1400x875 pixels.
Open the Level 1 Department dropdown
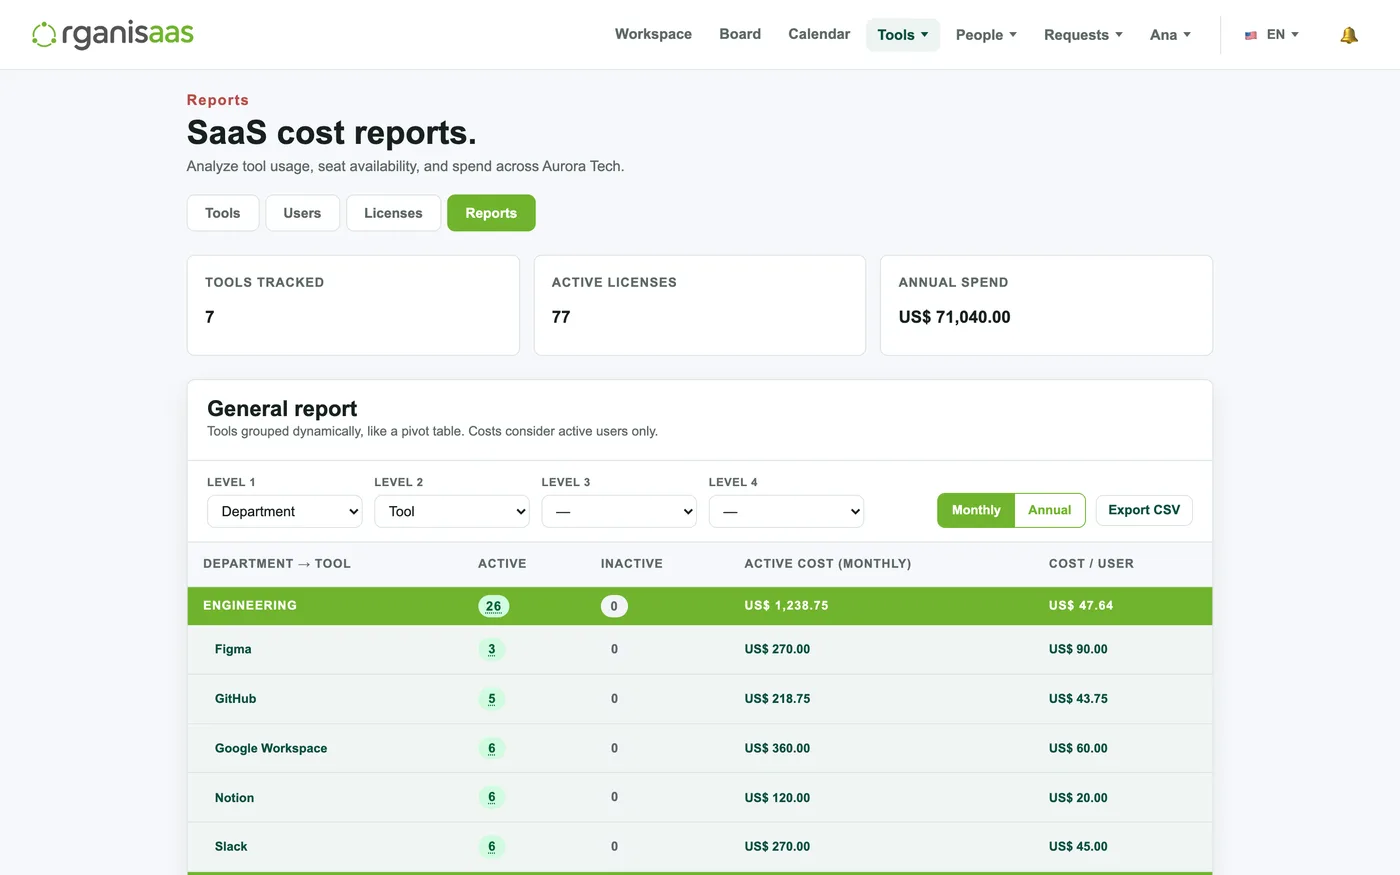(285, 511)
